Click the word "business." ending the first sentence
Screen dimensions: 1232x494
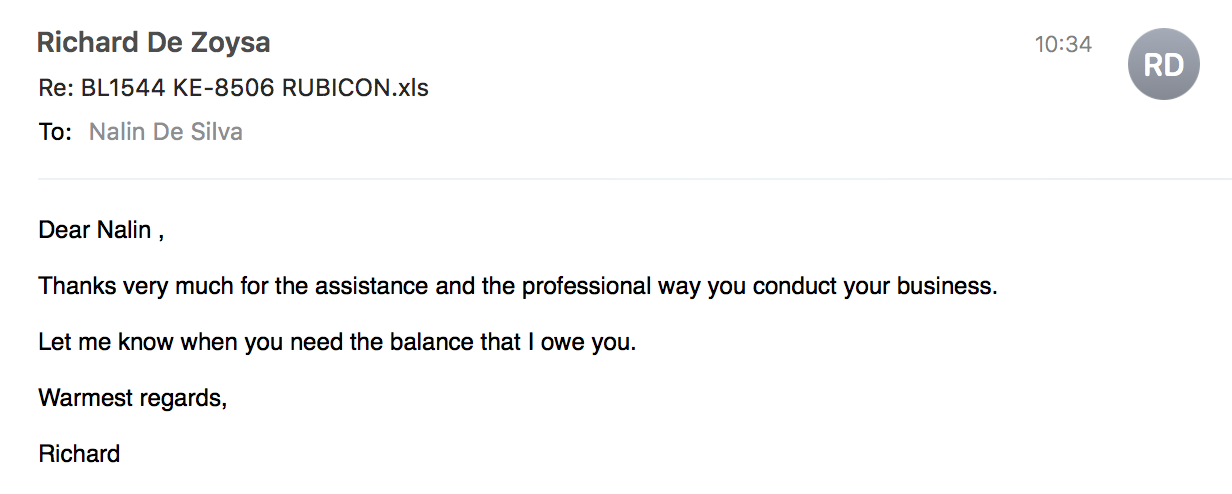[x=948, y=286]
